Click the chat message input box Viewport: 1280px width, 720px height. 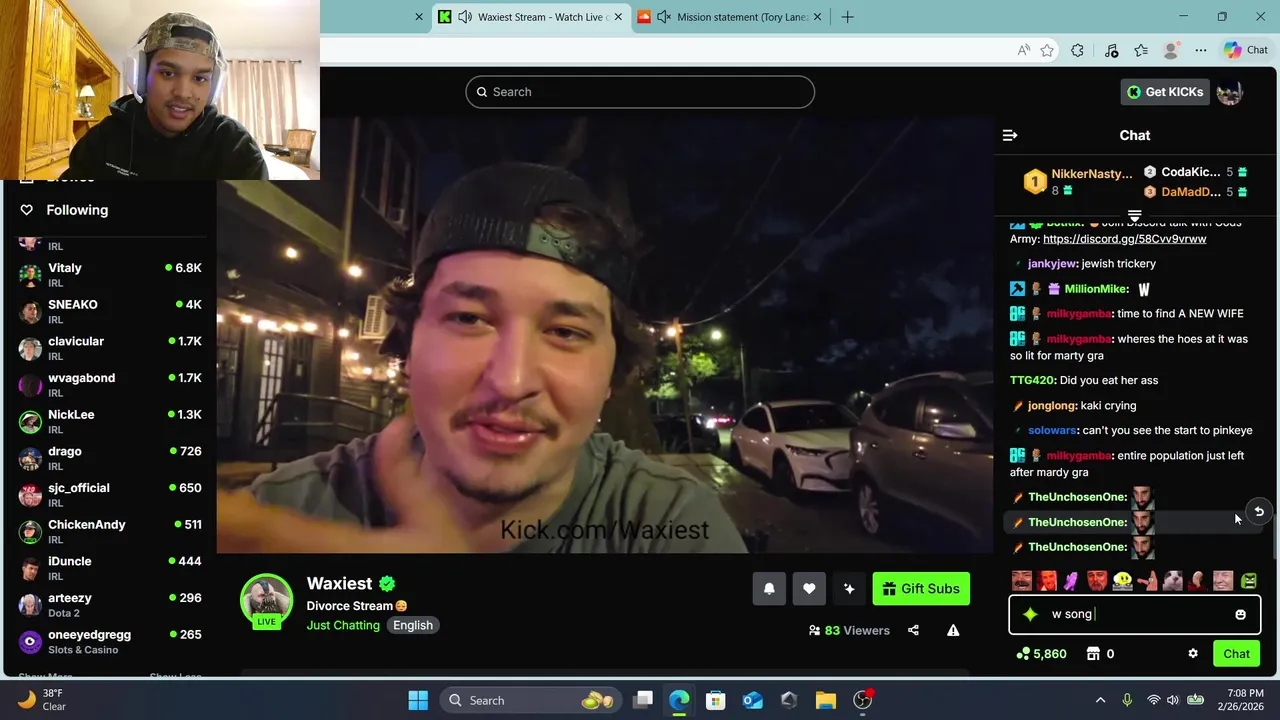tap(1135, 614)
